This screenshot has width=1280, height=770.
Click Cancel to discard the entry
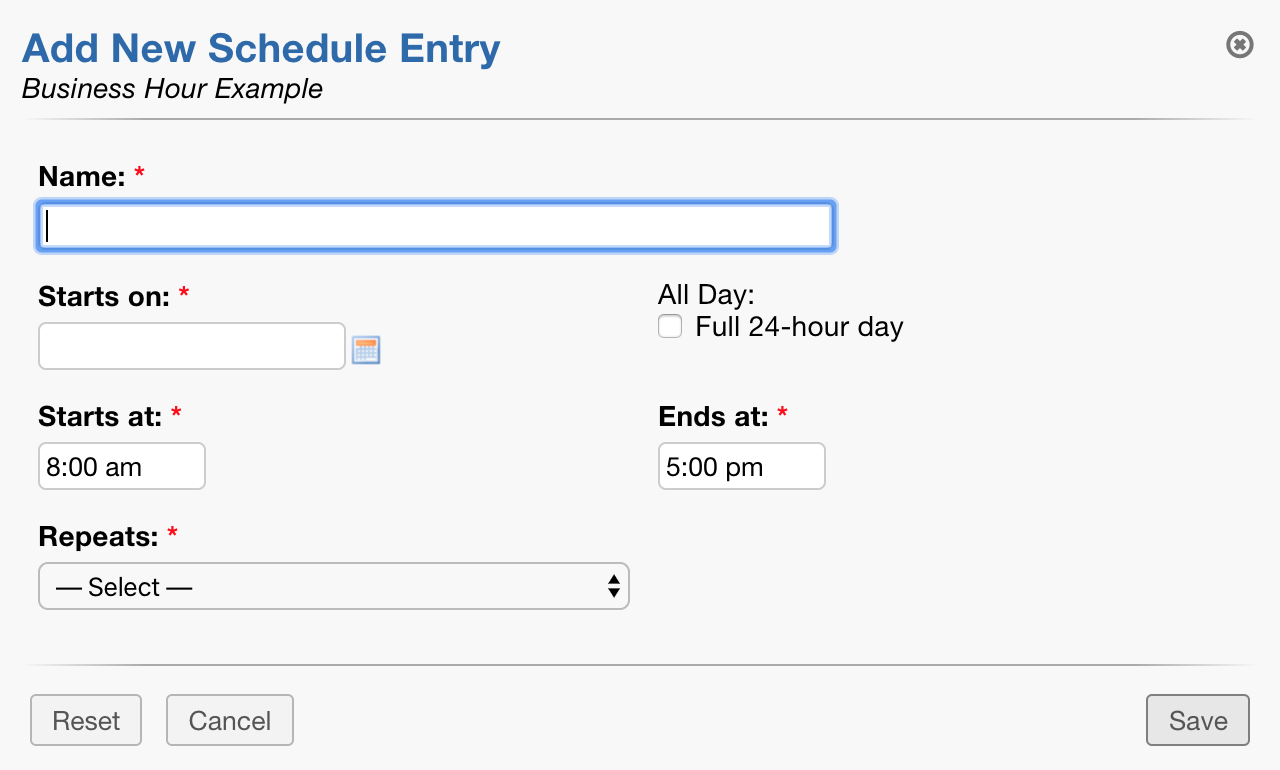click(x=229, y=720)
